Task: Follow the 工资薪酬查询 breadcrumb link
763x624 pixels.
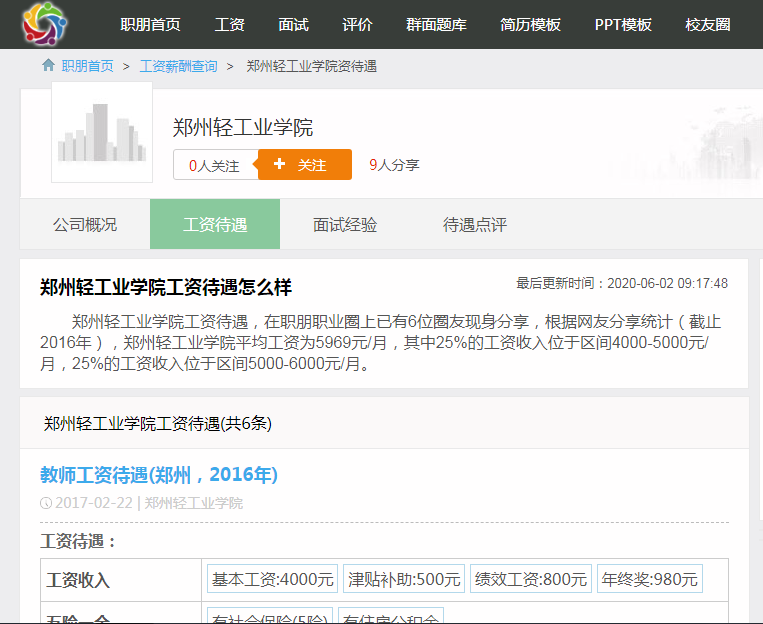Action: 179,66
